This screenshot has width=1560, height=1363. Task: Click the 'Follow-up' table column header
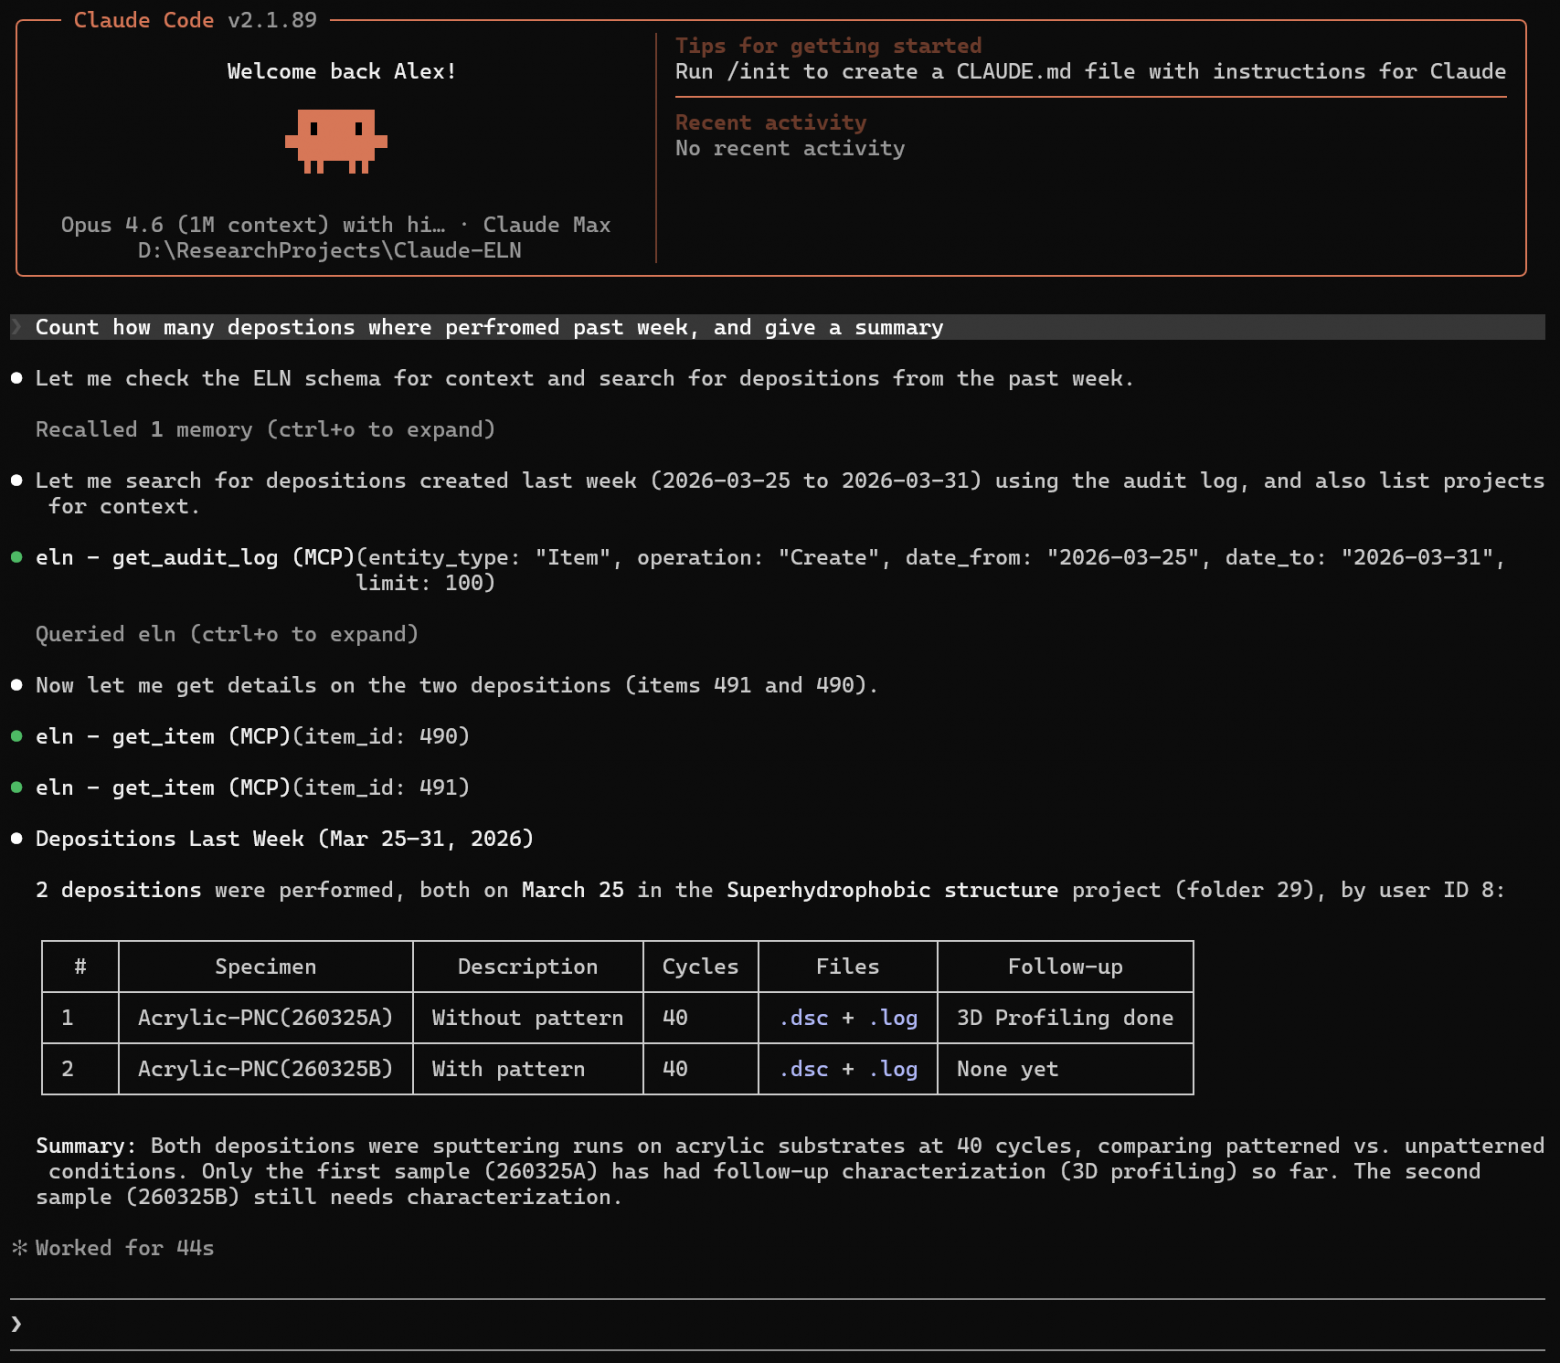[x=1065, y=966]
